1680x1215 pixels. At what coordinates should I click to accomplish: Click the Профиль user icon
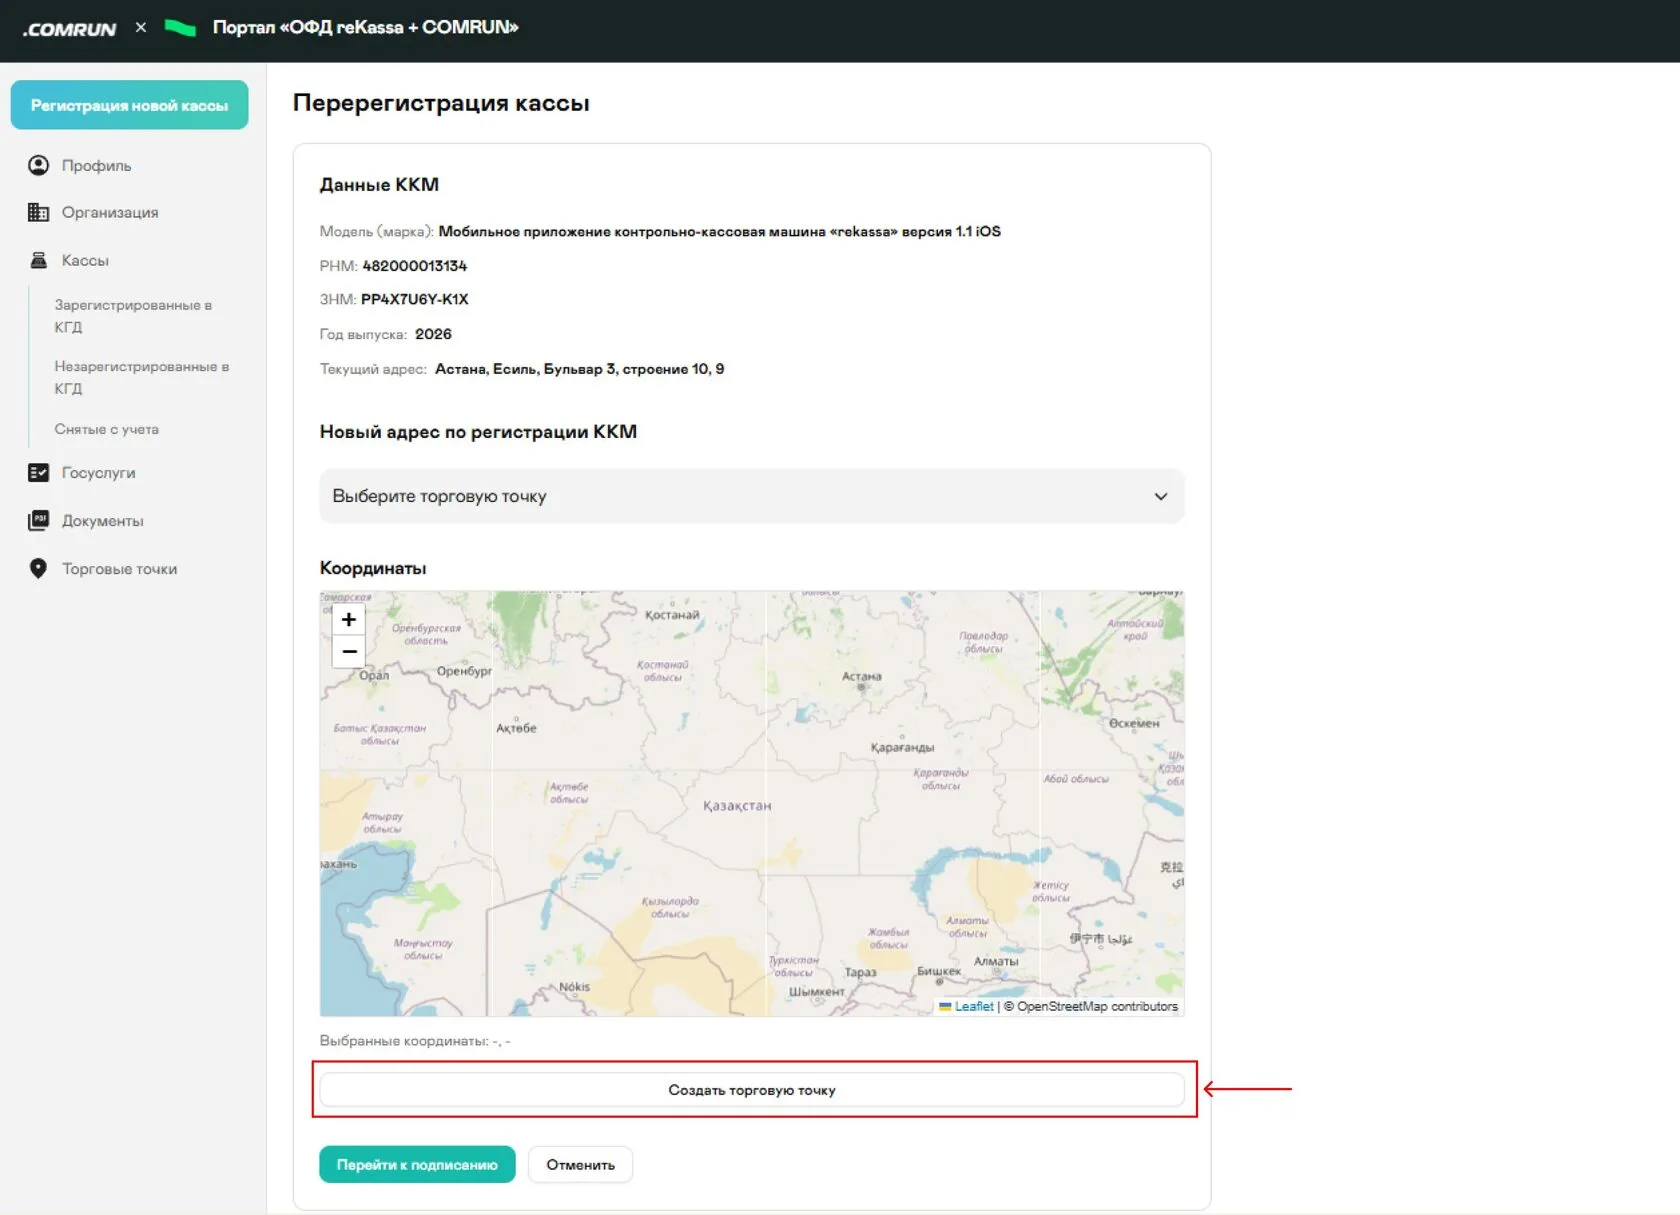(38, 165)
